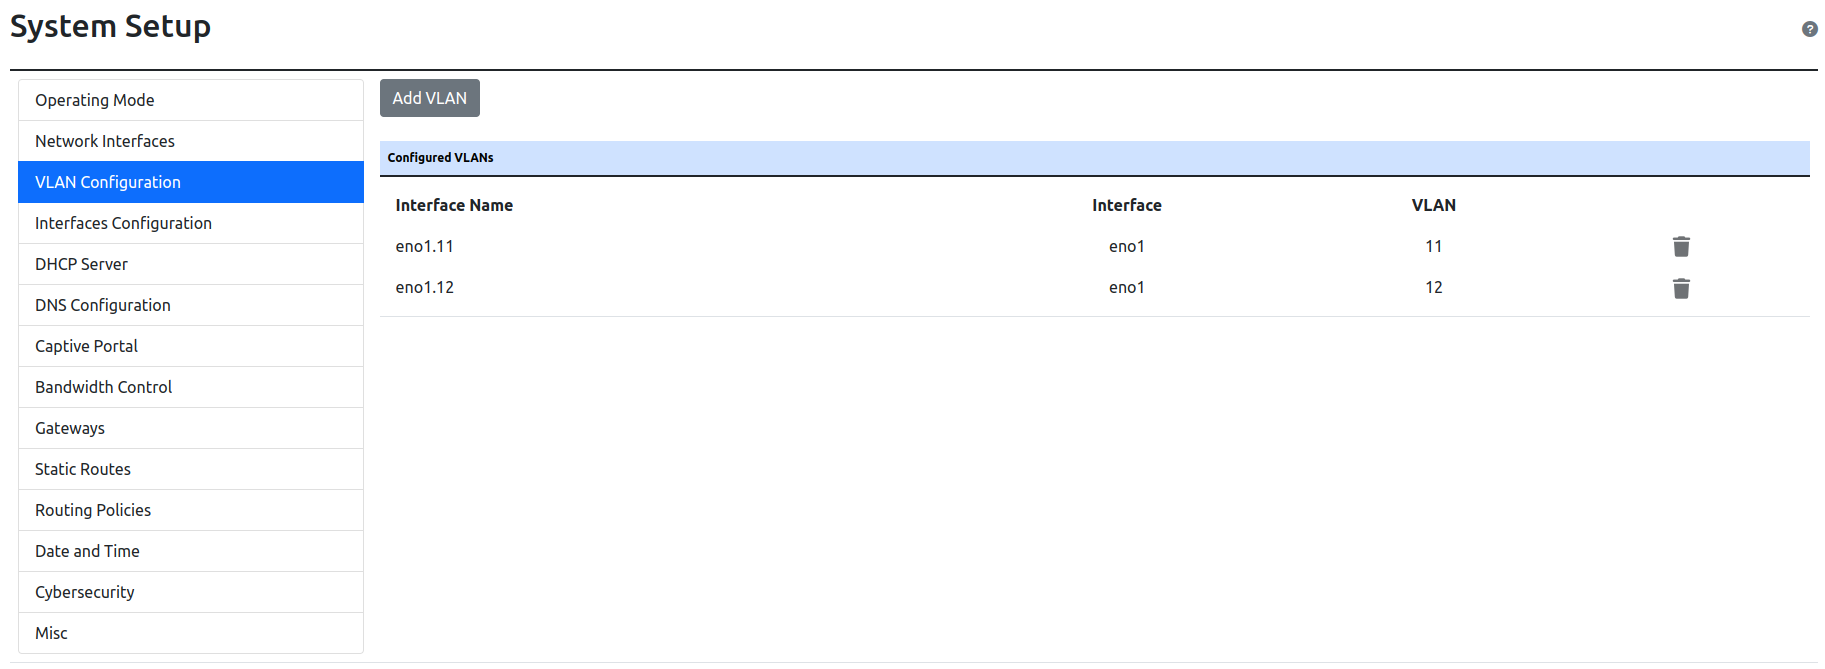Open Operating Mode in sidebar
This screenshot has height=669, width=1825.
[x=95, y=100]
